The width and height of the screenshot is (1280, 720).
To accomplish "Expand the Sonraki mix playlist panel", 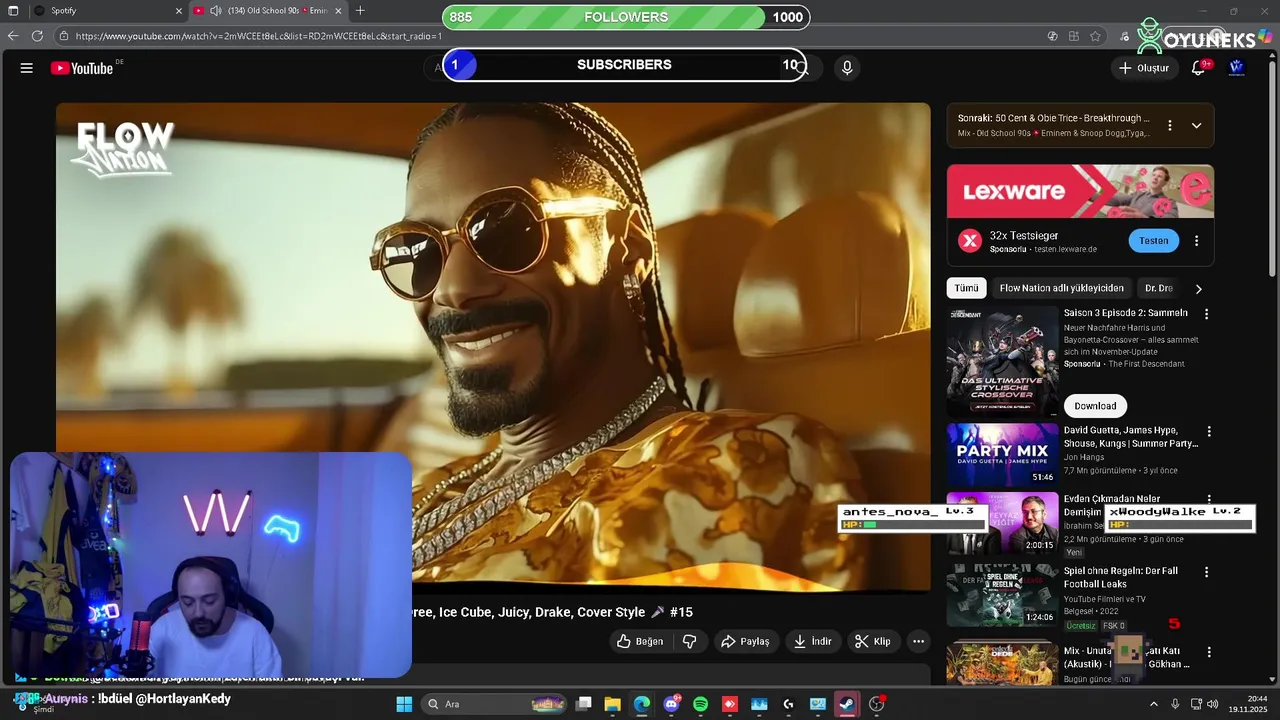I will click(1196, 126).
